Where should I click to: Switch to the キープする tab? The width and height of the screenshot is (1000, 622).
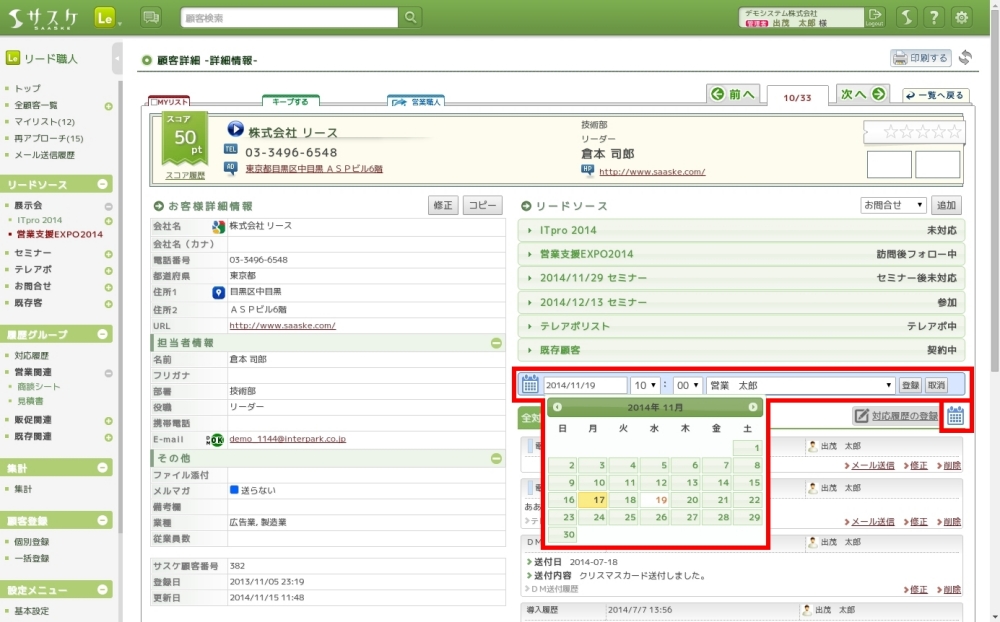(291, 101)
